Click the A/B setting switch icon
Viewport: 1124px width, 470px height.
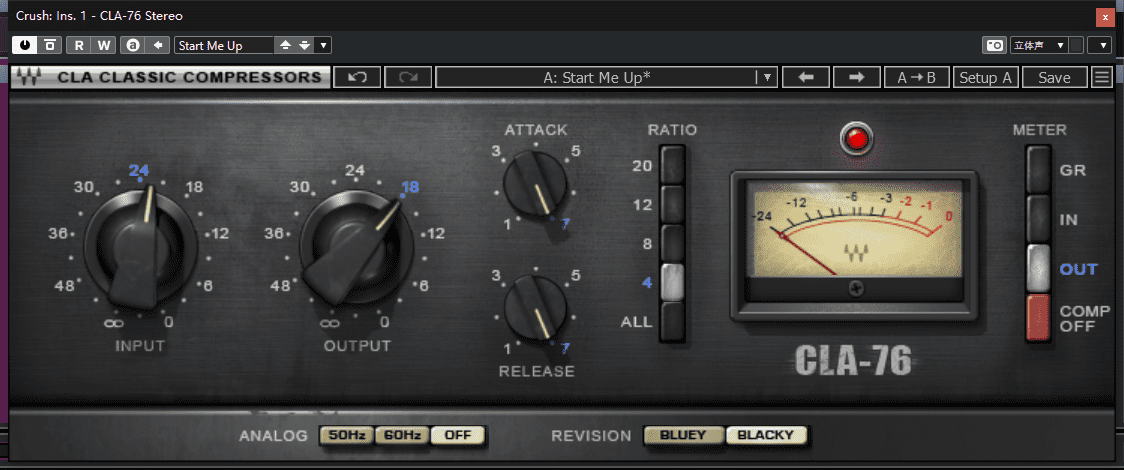pos(133,45)
